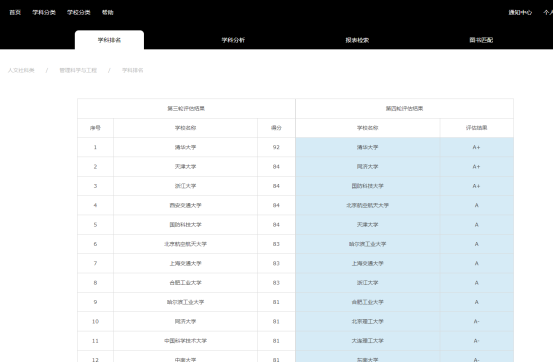Click the 帮助 menu item
Image resolution: width=554 pixels, height=363 pixels.
[x=107, y=12]
